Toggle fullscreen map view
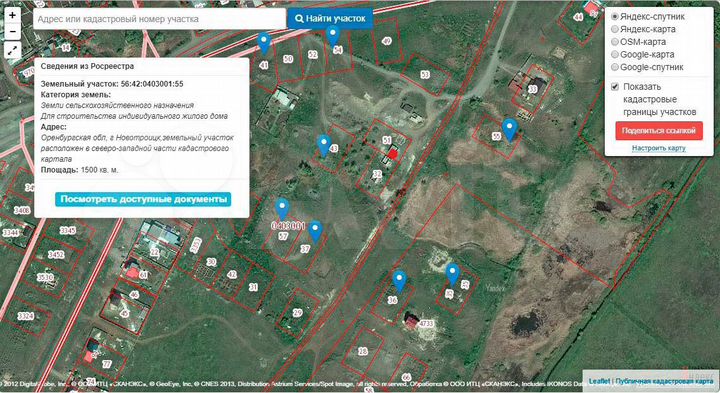The image size is (720, 393). [12, 50]
